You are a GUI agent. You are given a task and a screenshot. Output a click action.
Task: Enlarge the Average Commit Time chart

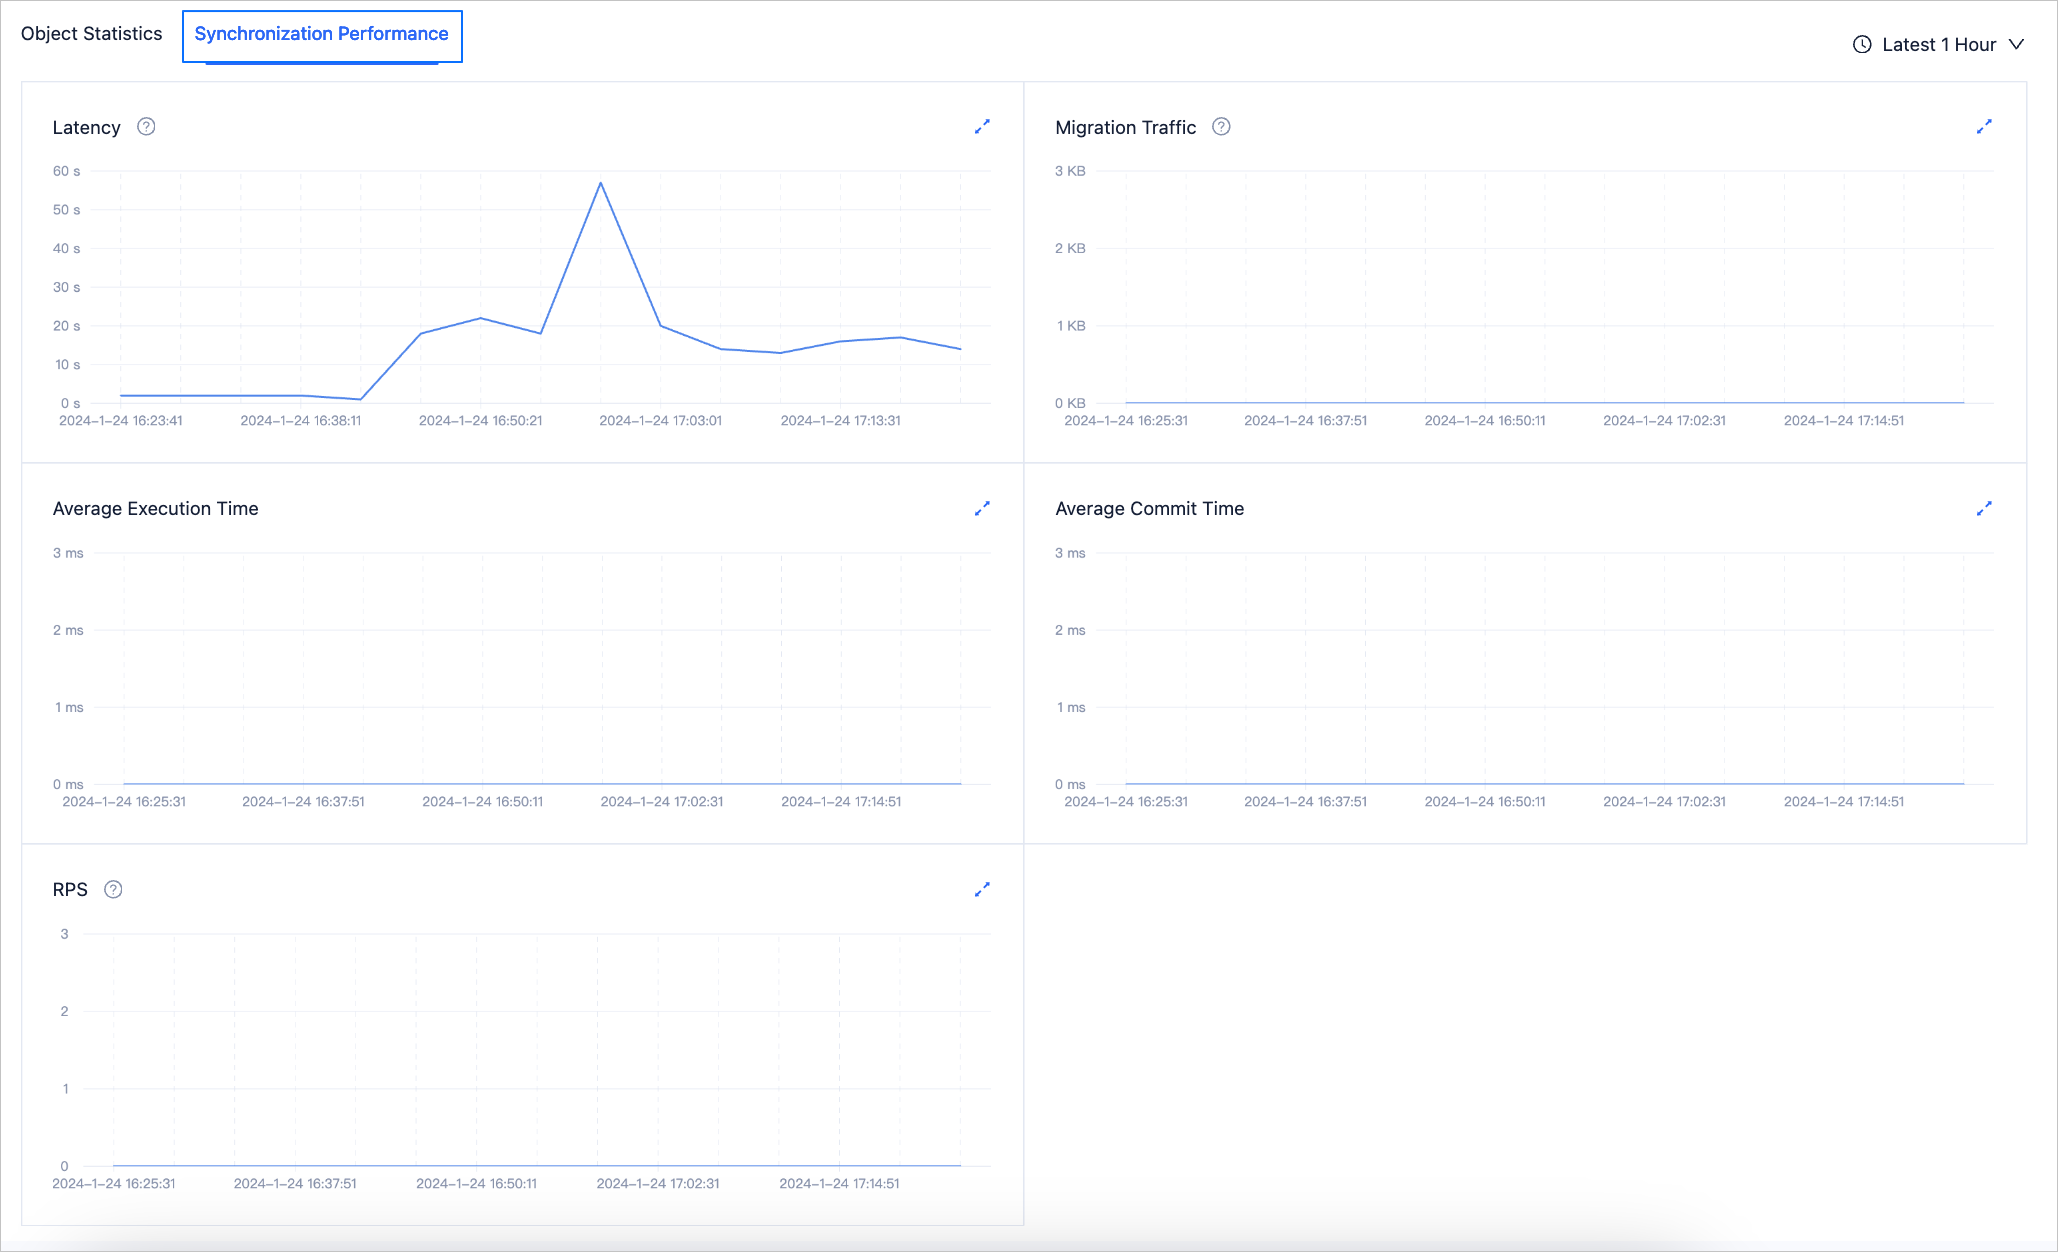coord(1984,509)
